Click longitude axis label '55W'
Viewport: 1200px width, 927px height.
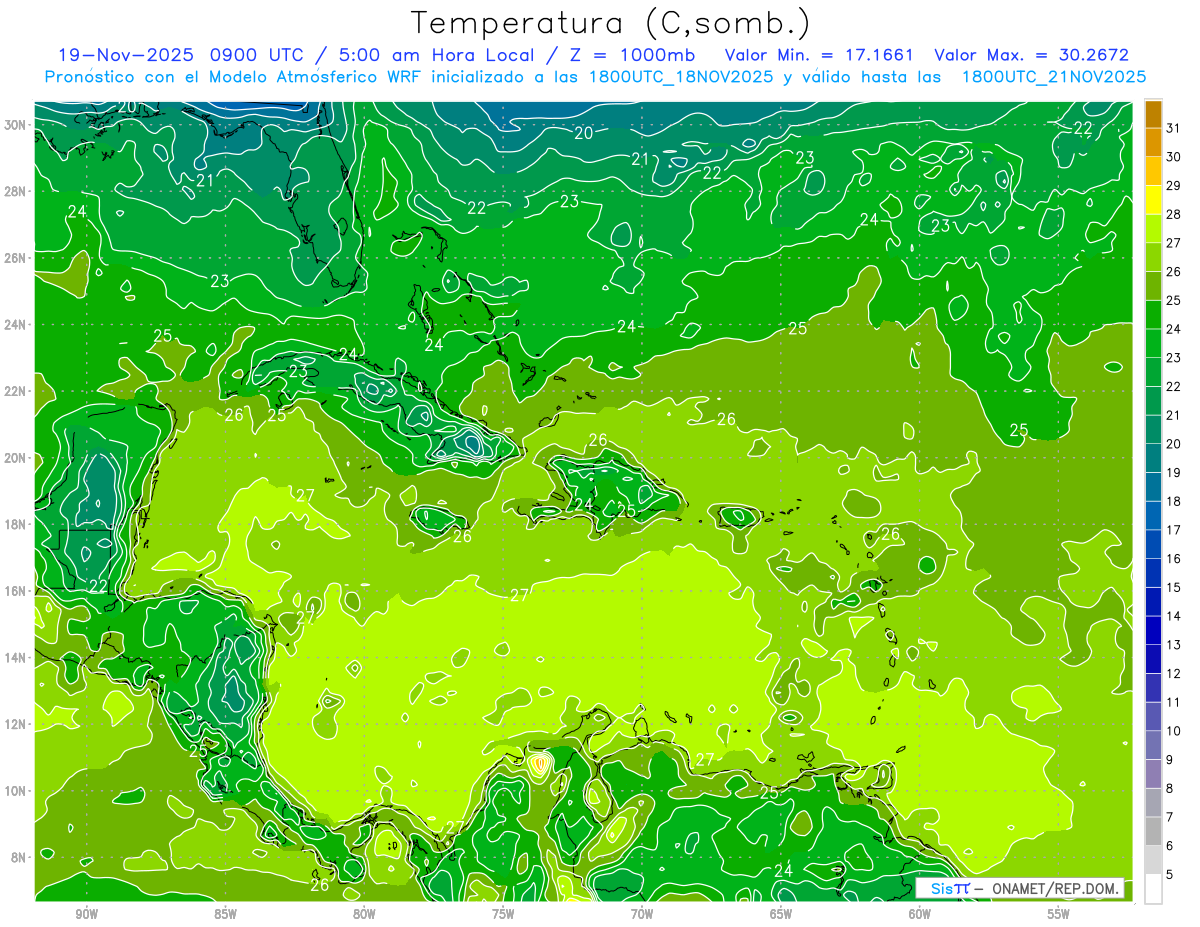[1059, 913]
